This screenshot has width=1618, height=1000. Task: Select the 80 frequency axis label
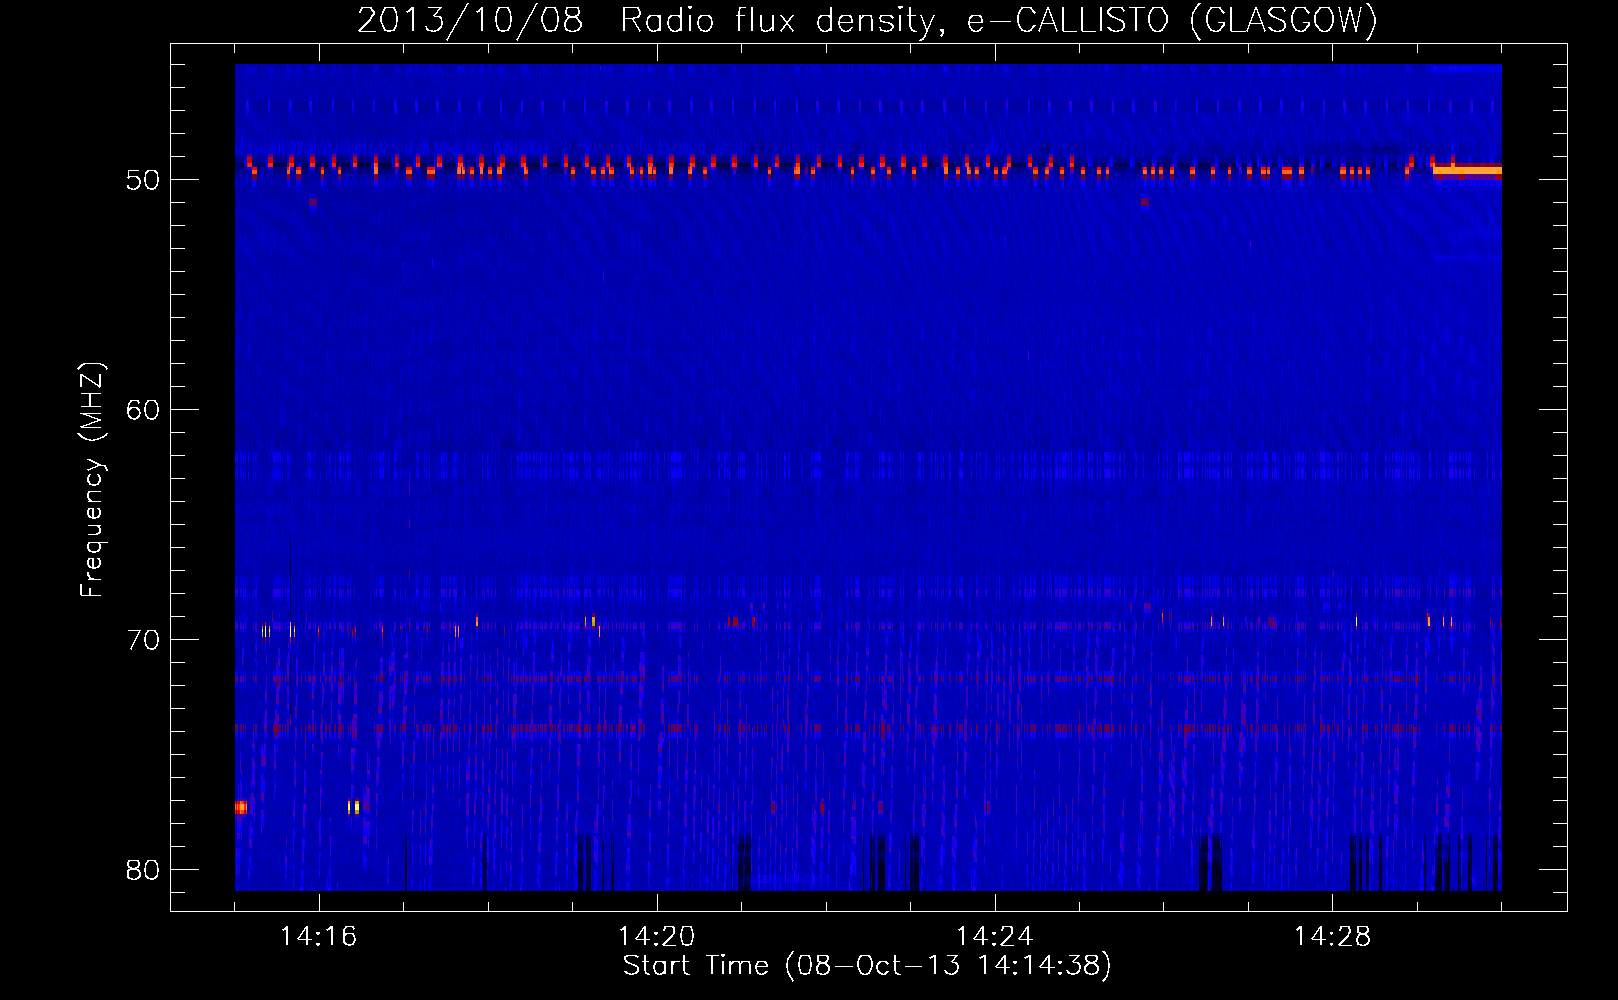143,870
